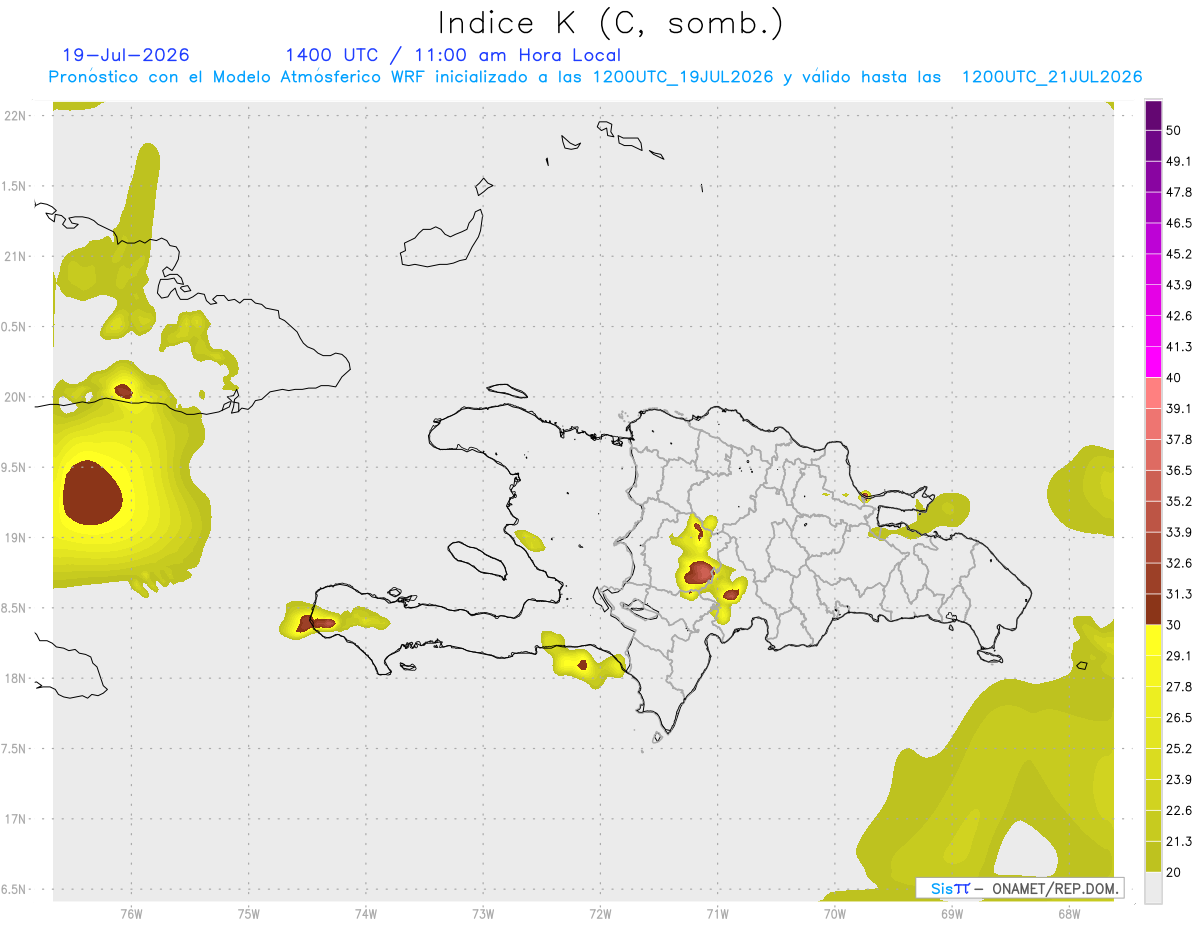Screen dimensions: 1200x927
Task: Click the legend value "21.3"
Action: coord(1179,842)
